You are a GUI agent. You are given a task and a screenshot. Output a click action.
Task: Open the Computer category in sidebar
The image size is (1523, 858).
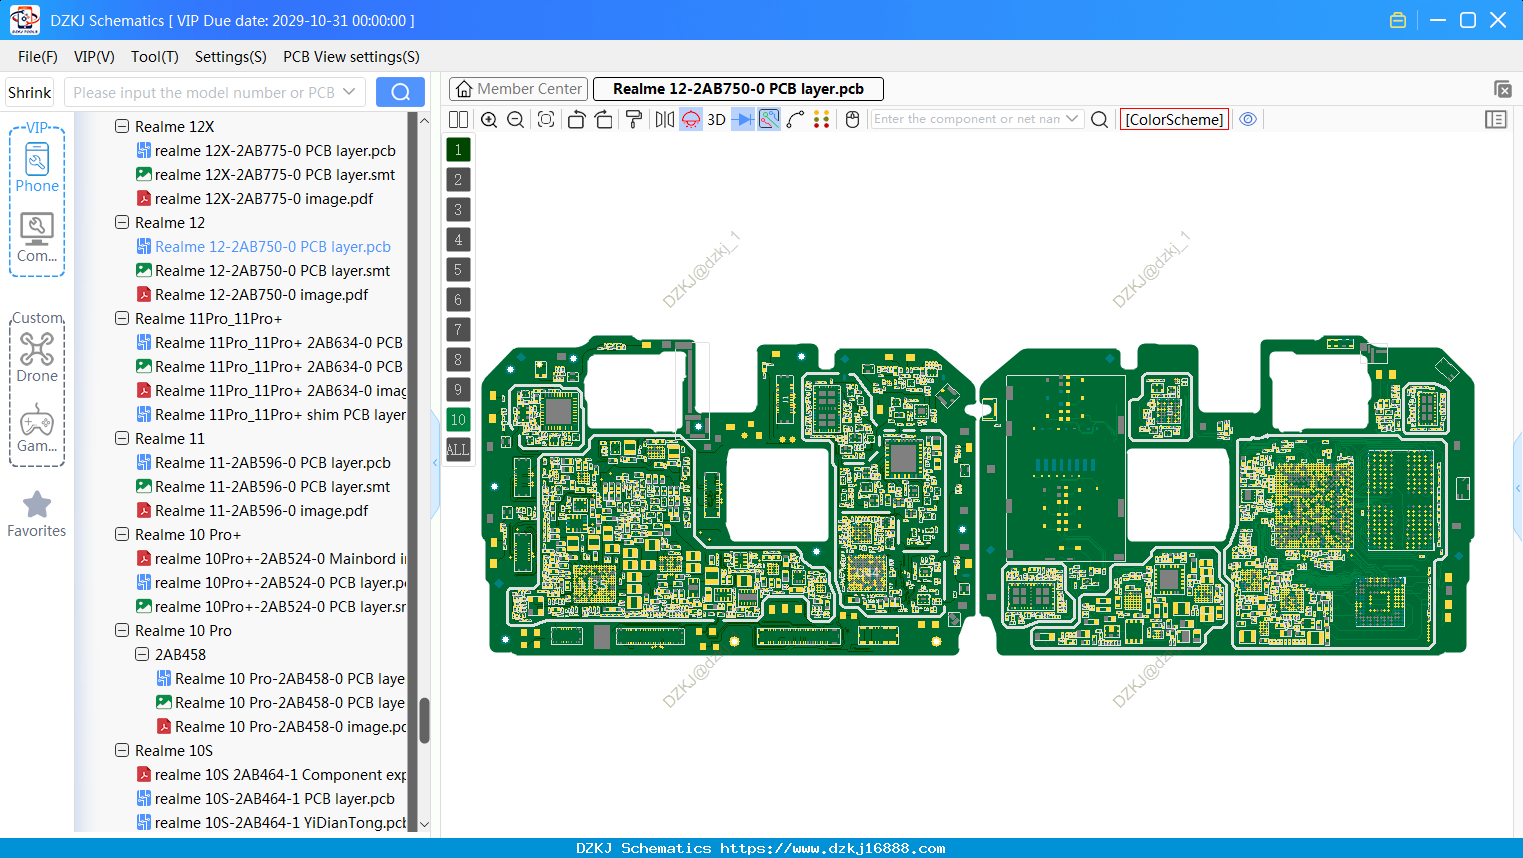point(37,238)
